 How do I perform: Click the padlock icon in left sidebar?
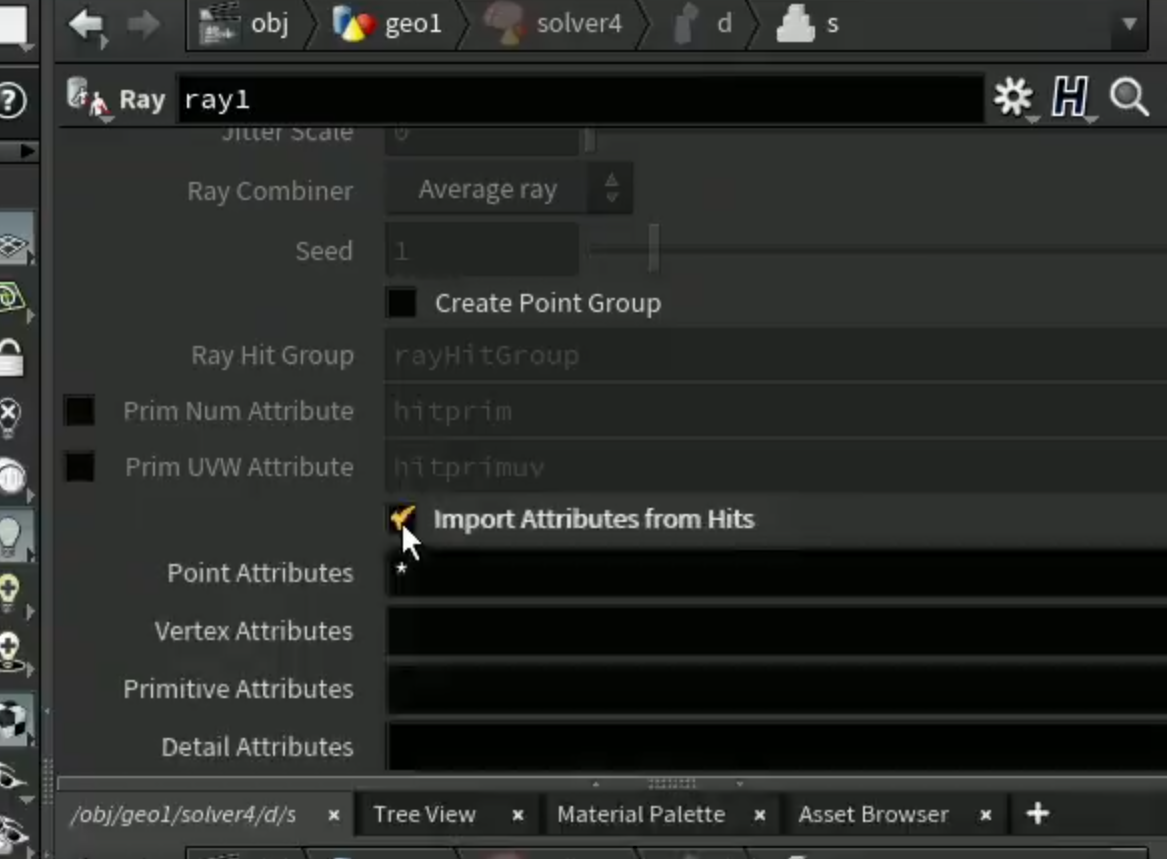(x=10, y=357)
